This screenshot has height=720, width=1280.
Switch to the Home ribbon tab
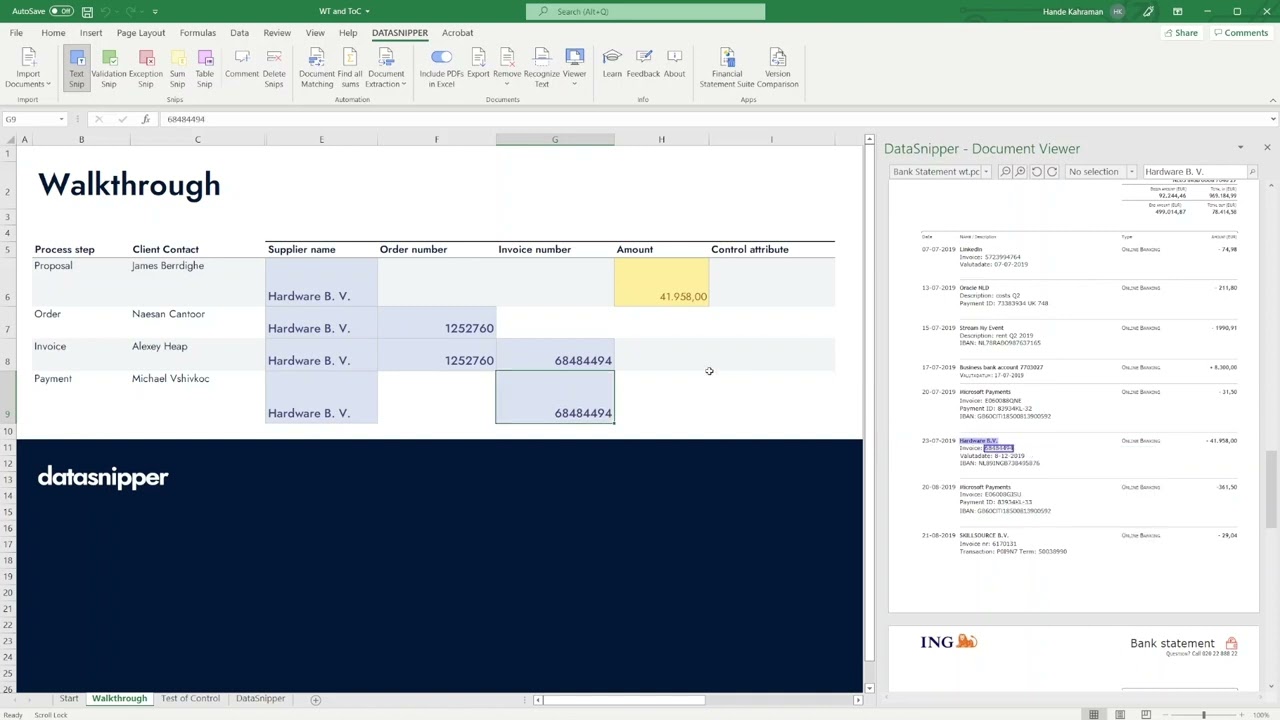click(53, 33)
